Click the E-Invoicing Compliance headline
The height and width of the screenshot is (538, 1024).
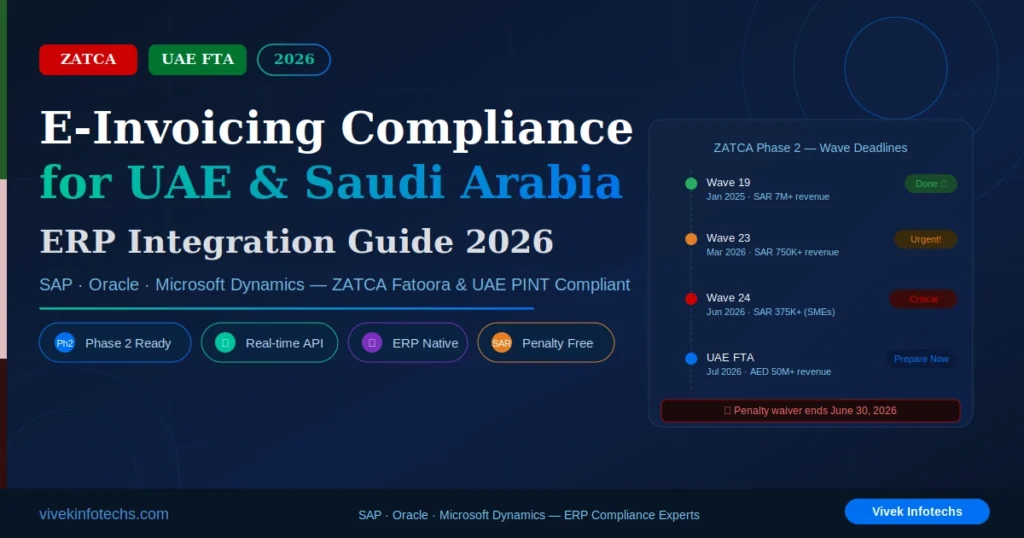[336, 128]
